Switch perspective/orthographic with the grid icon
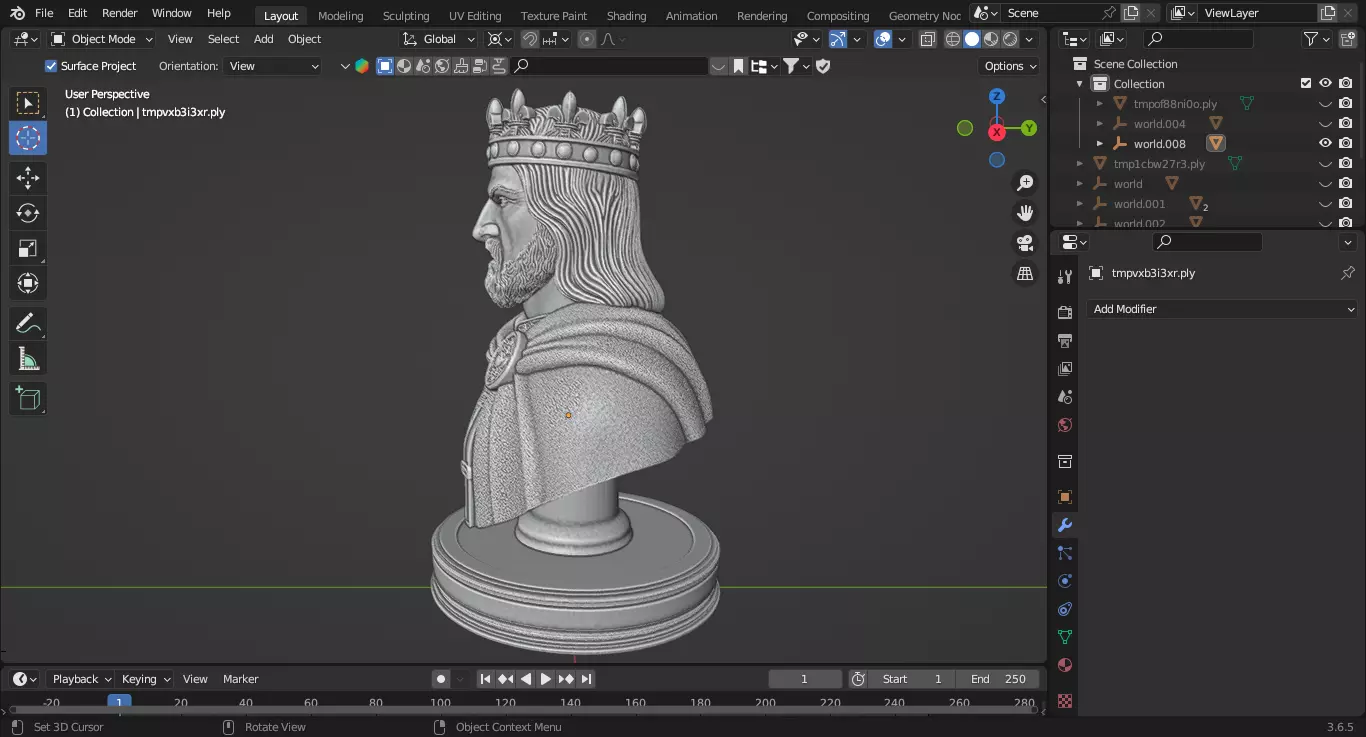The height and width of the screenshot is (737, 1366). pos(1025,273)
